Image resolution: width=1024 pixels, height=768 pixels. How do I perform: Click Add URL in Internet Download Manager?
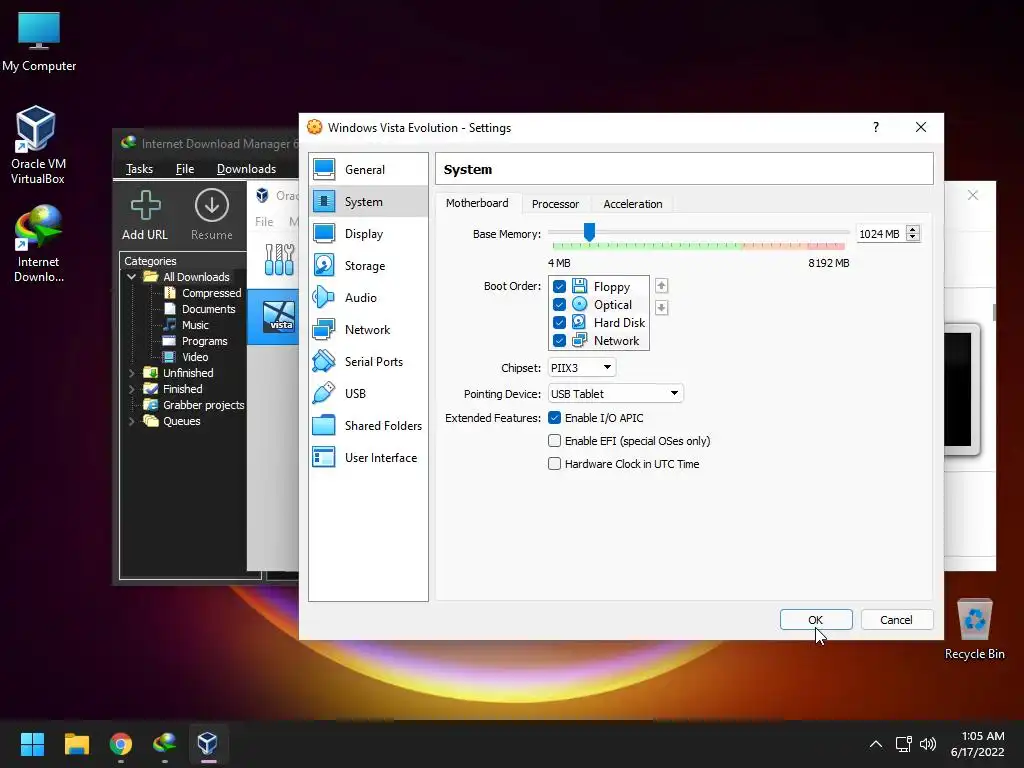coord(145,216)
